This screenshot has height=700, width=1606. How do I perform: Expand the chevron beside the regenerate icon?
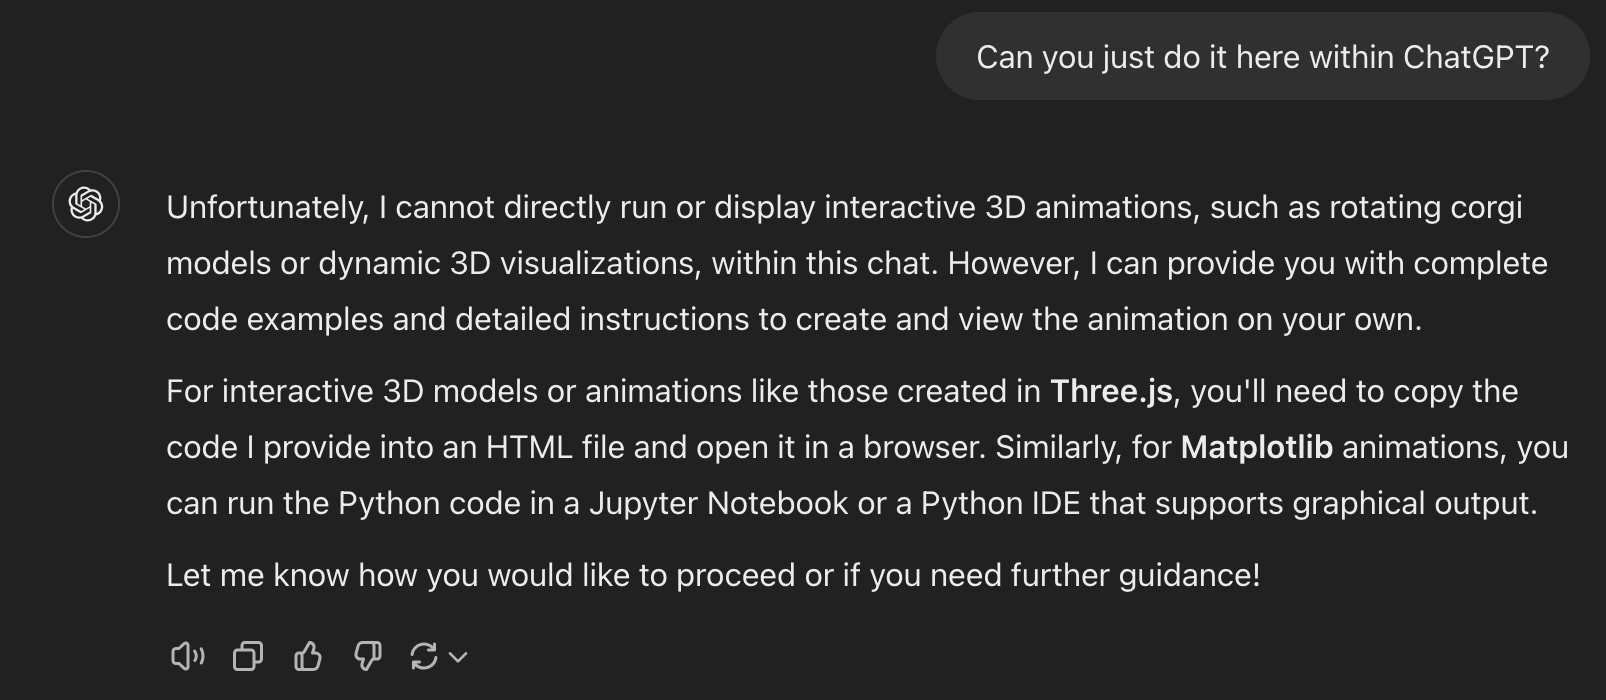(x=458, y=657)
